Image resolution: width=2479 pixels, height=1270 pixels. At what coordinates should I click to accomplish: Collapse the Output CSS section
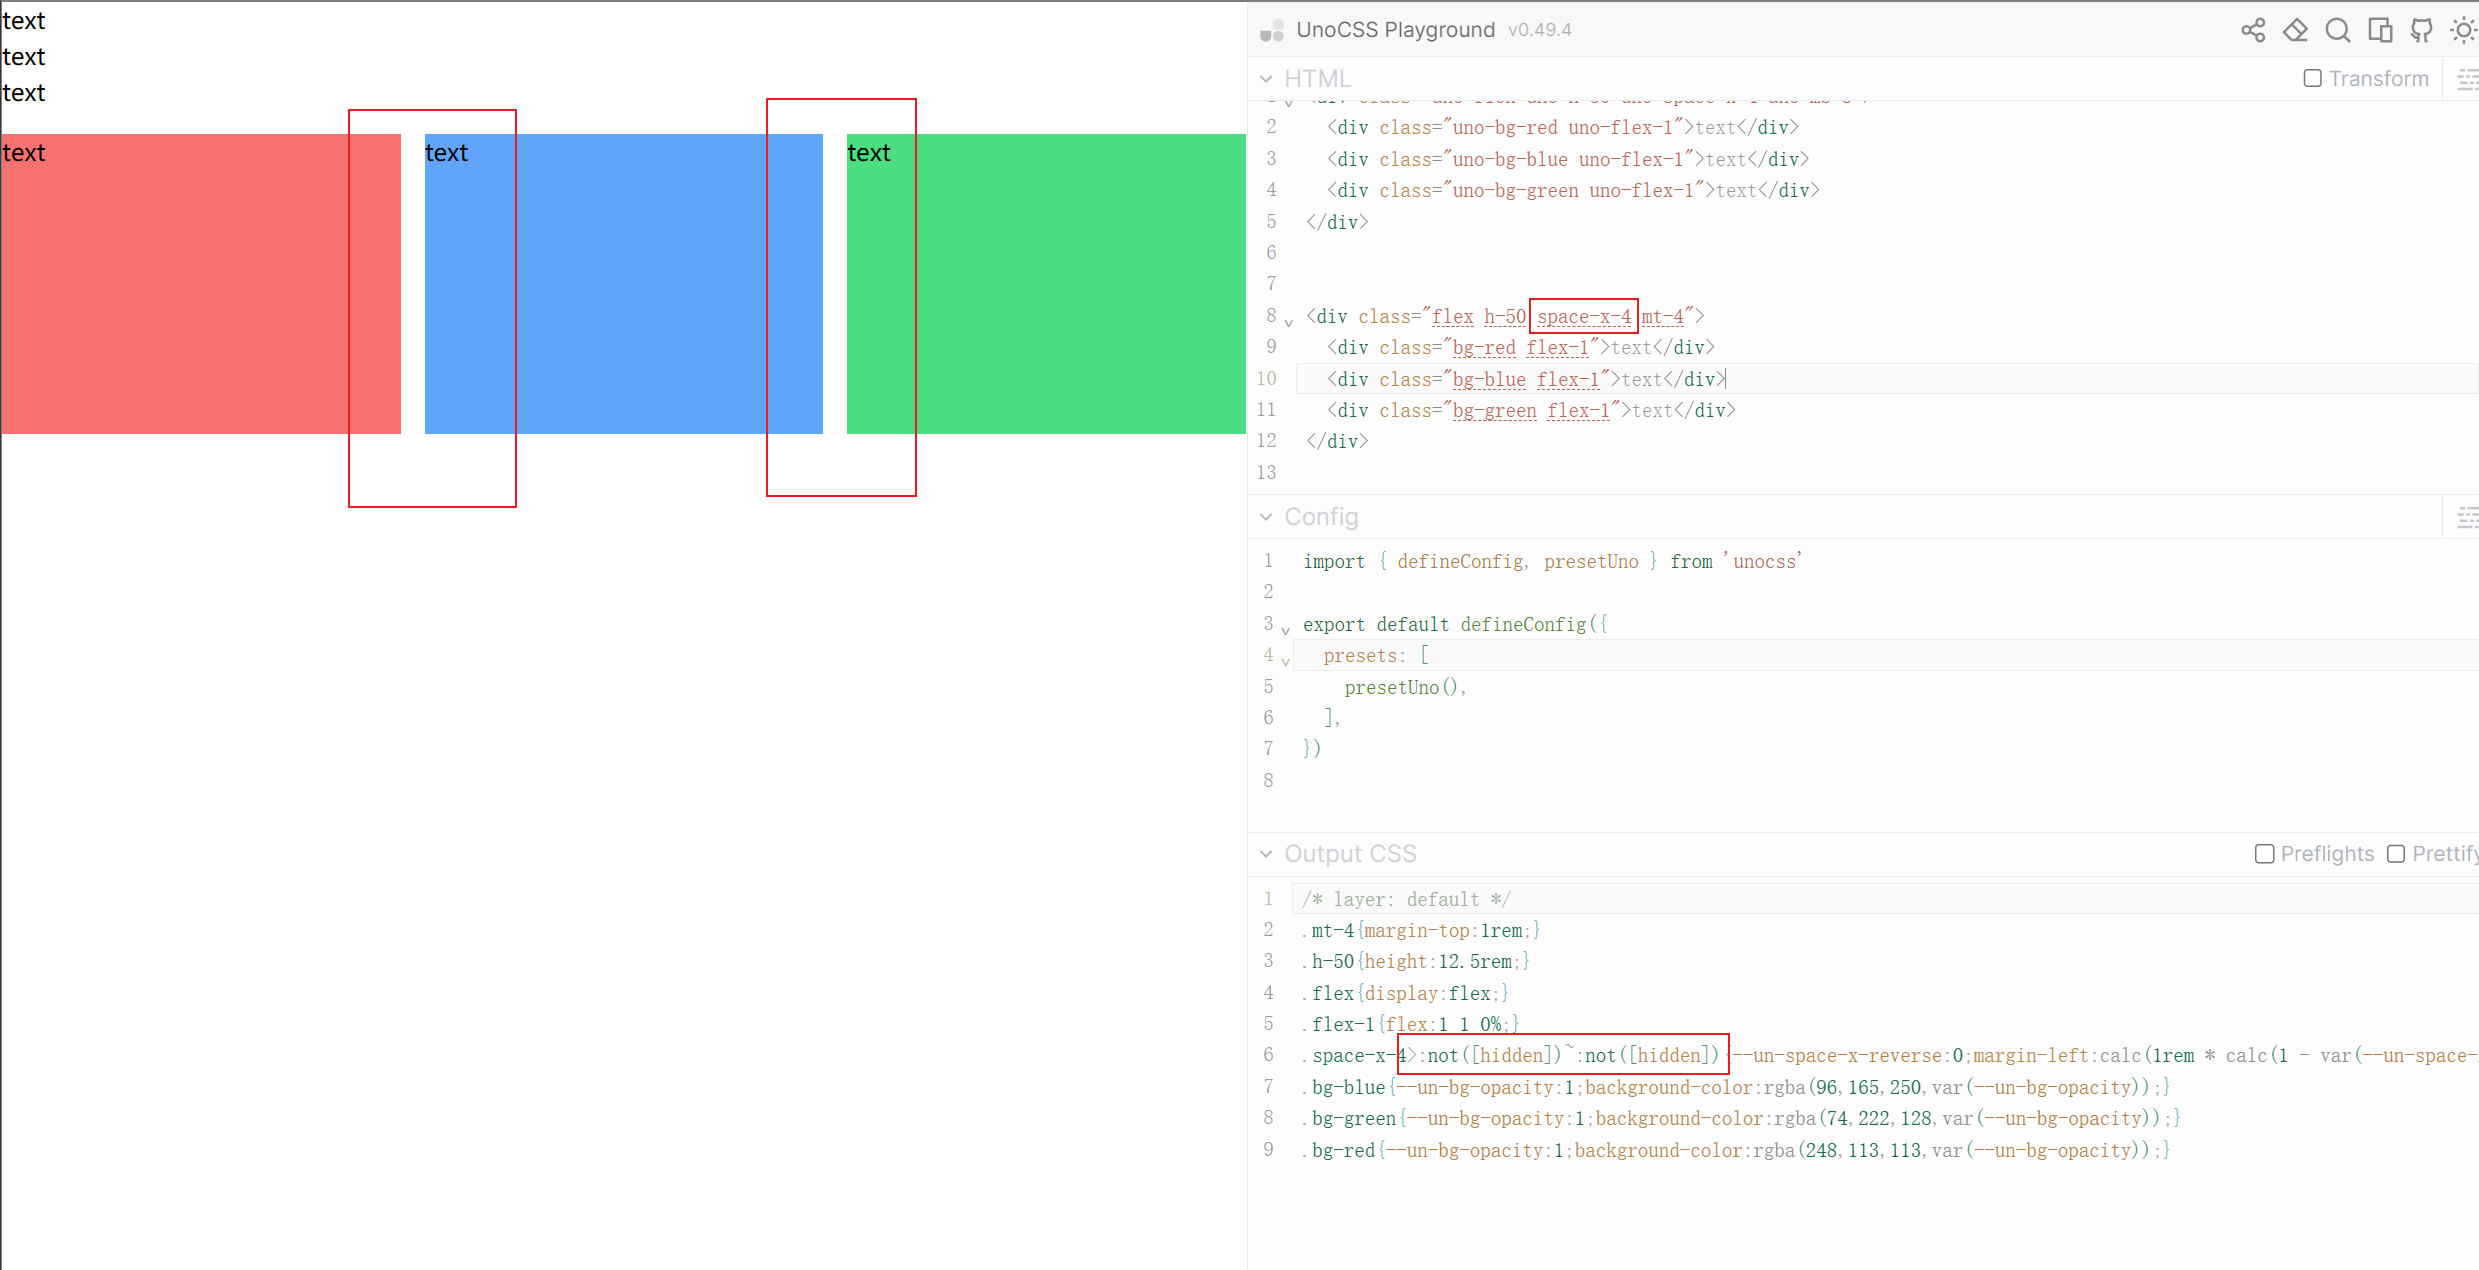coord(1266,854)
